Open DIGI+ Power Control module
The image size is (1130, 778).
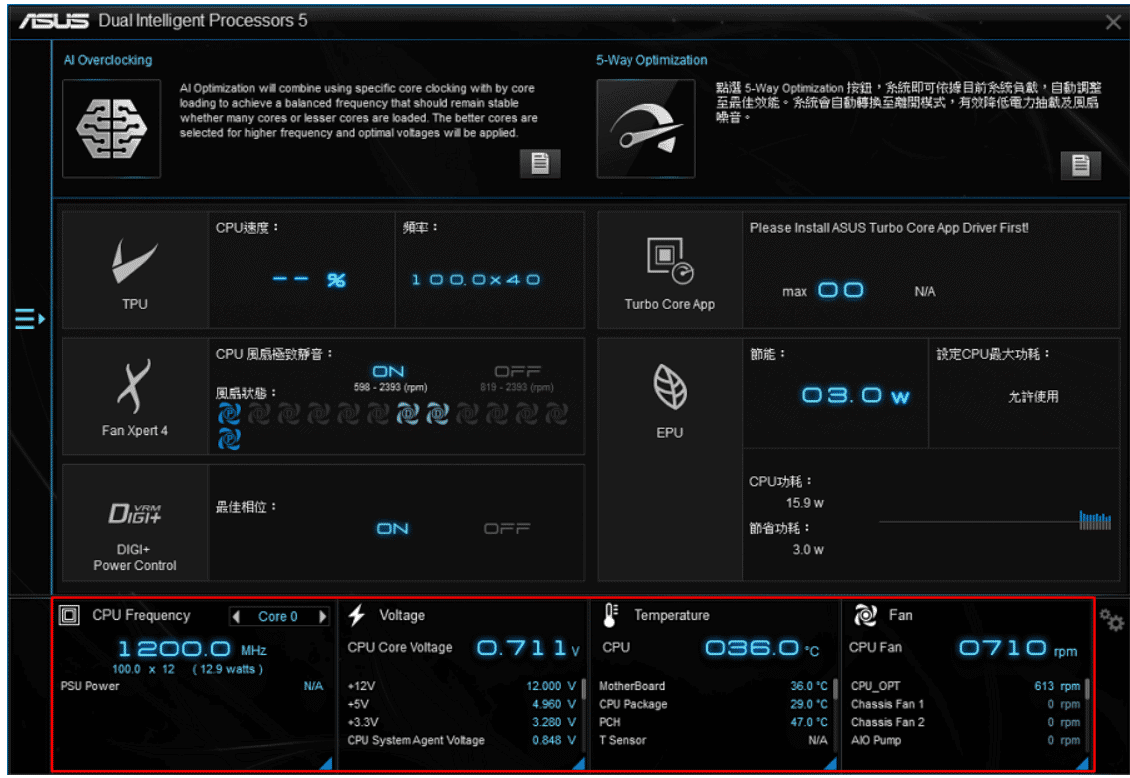[135, 523]
